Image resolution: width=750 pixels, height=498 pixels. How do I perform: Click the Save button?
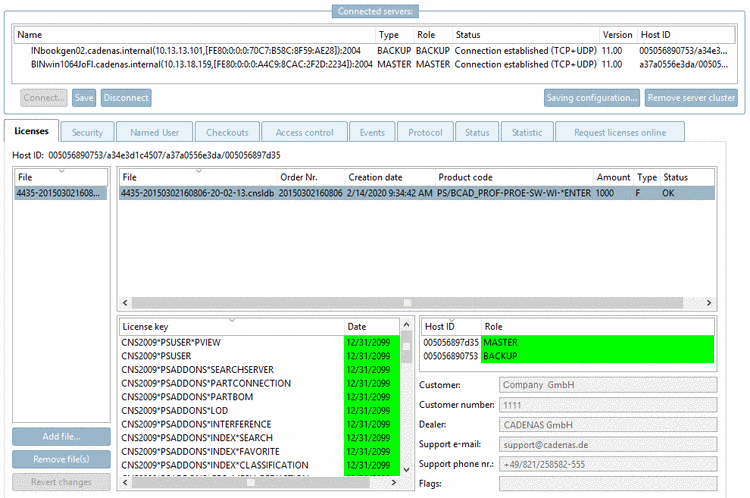[x=84, y=98]
